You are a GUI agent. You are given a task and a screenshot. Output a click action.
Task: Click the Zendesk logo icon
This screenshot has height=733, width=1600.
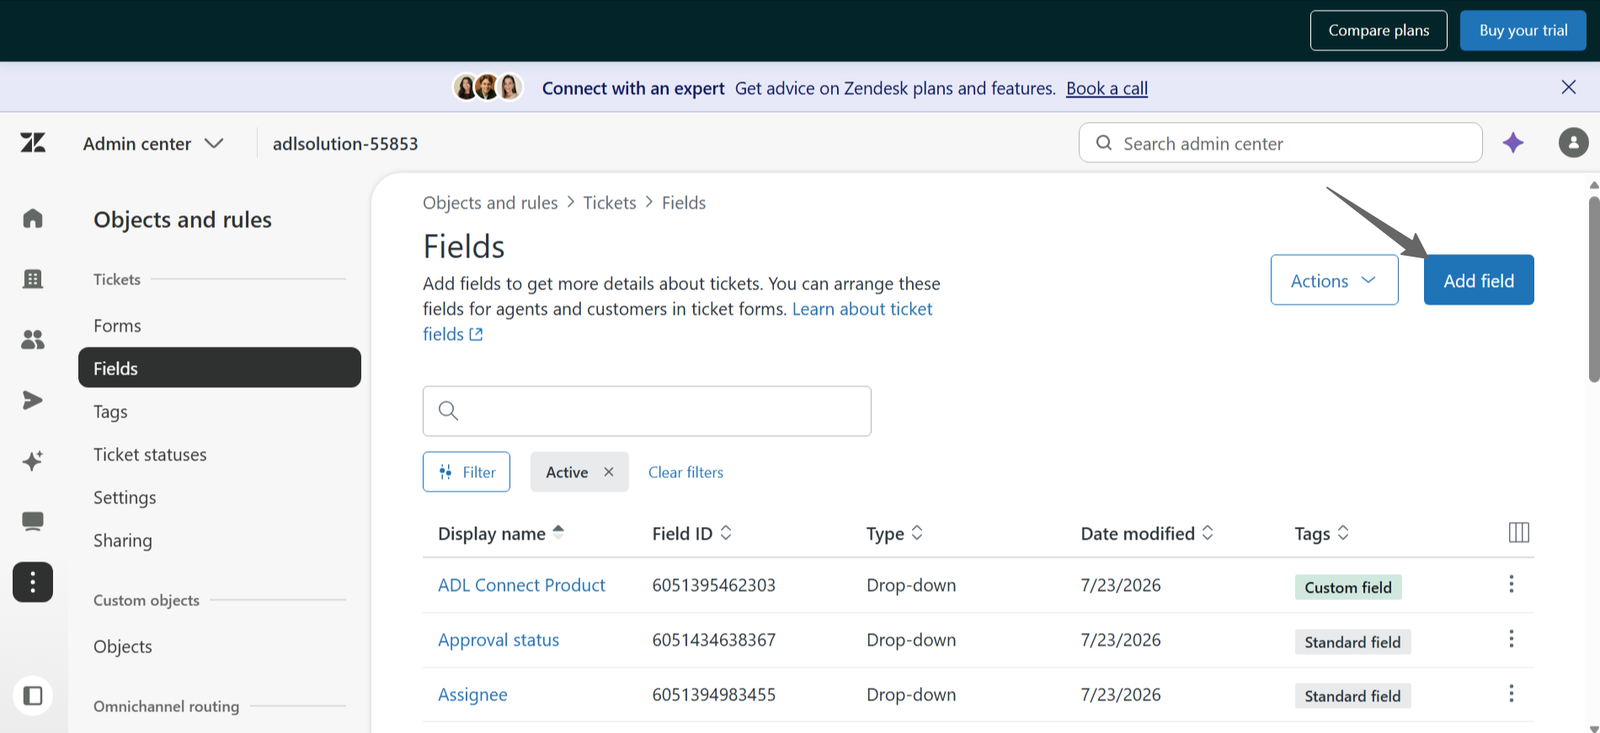[33, 143]
